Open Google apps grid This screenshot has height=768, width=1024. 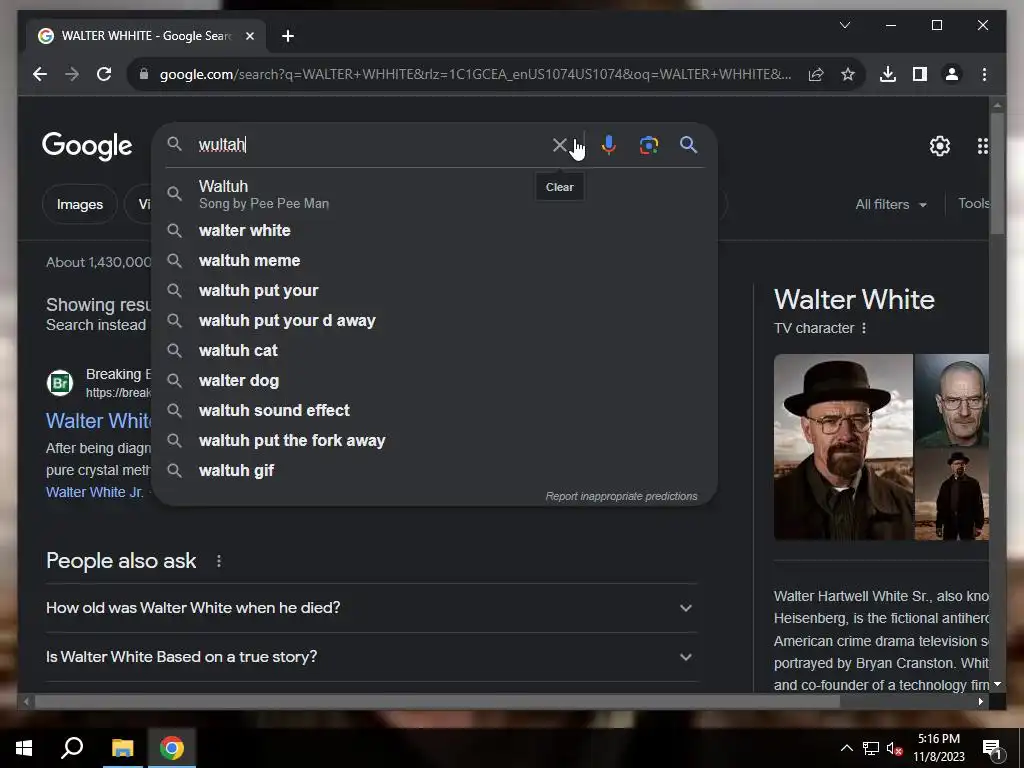pyautogui.click(x=982, y=146)
